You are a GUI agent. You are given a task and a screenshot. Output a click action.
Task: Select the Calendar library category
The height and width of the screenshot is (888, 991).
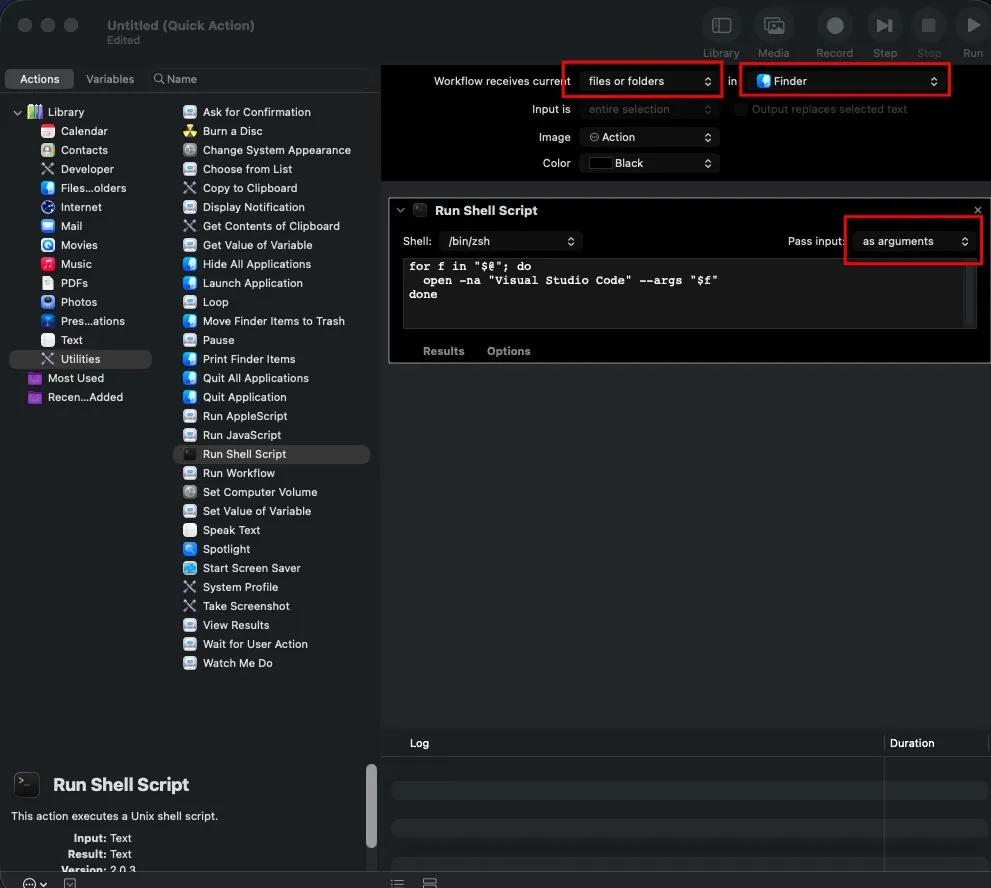click(x=83, y=131)
